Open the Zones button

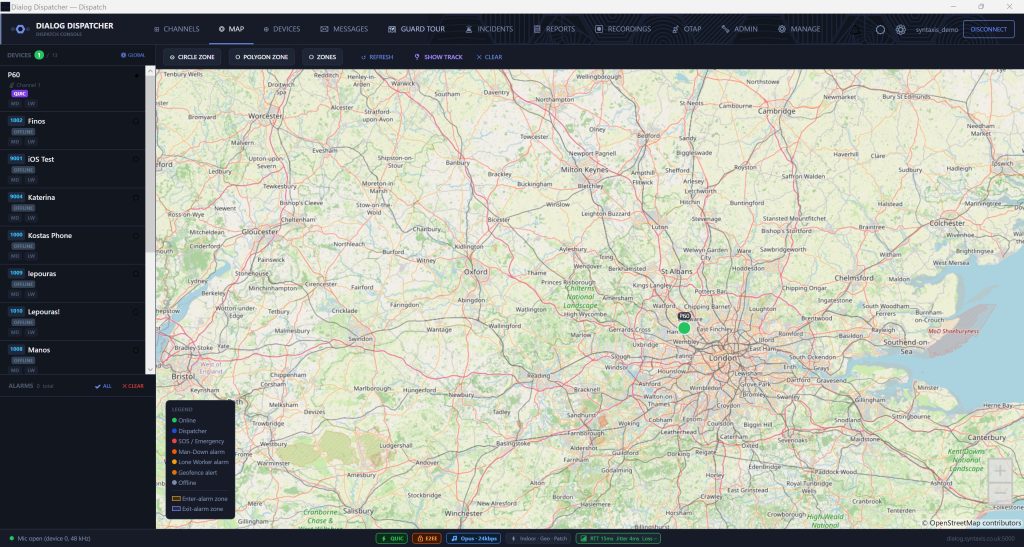323,57
